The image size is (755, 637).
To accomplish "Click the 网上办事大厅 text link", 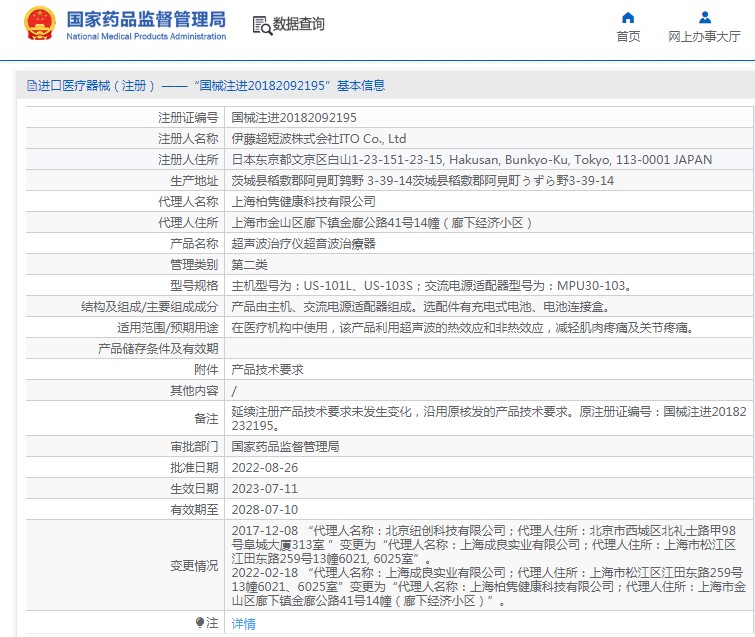I will coord(704,37).
